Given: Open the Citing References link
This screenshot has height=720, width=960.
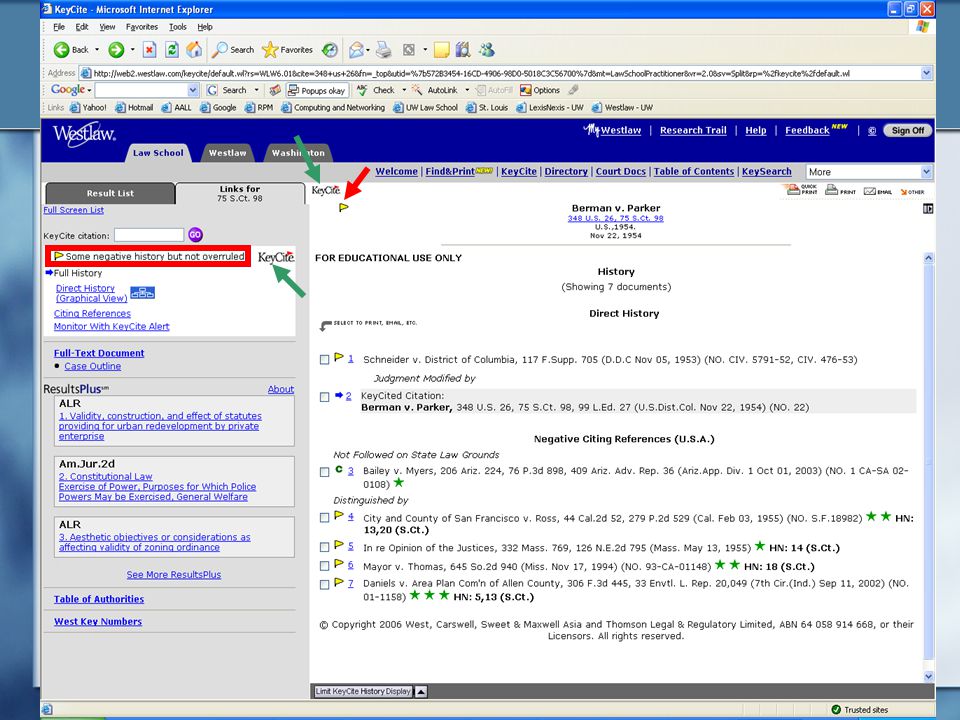Looking at the screenshot, I should point(92,313).
